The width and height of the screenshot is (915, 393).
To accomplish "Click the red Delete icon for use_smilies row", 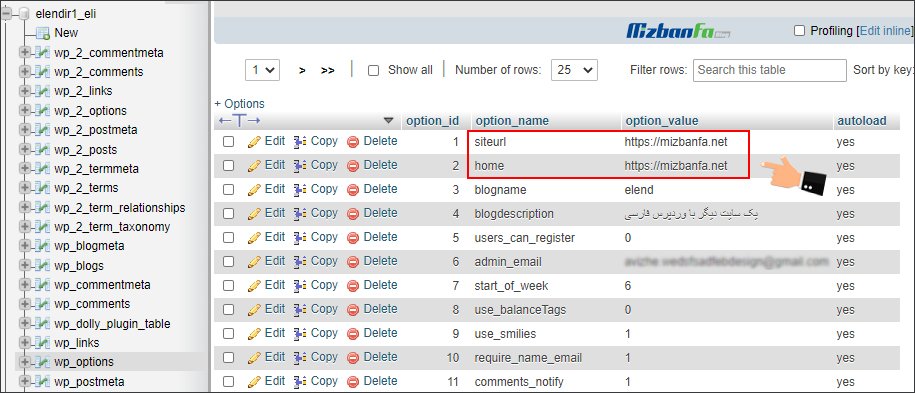I will tap(353, 333).
